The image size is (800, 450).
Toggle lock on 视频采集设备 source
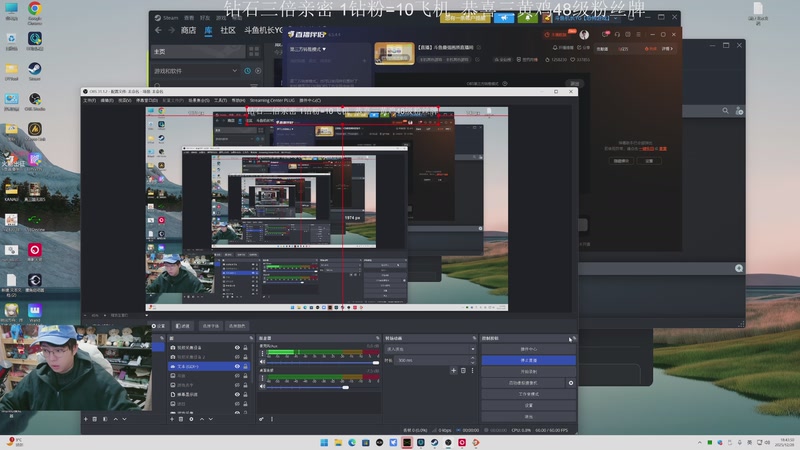pos(245,347)
